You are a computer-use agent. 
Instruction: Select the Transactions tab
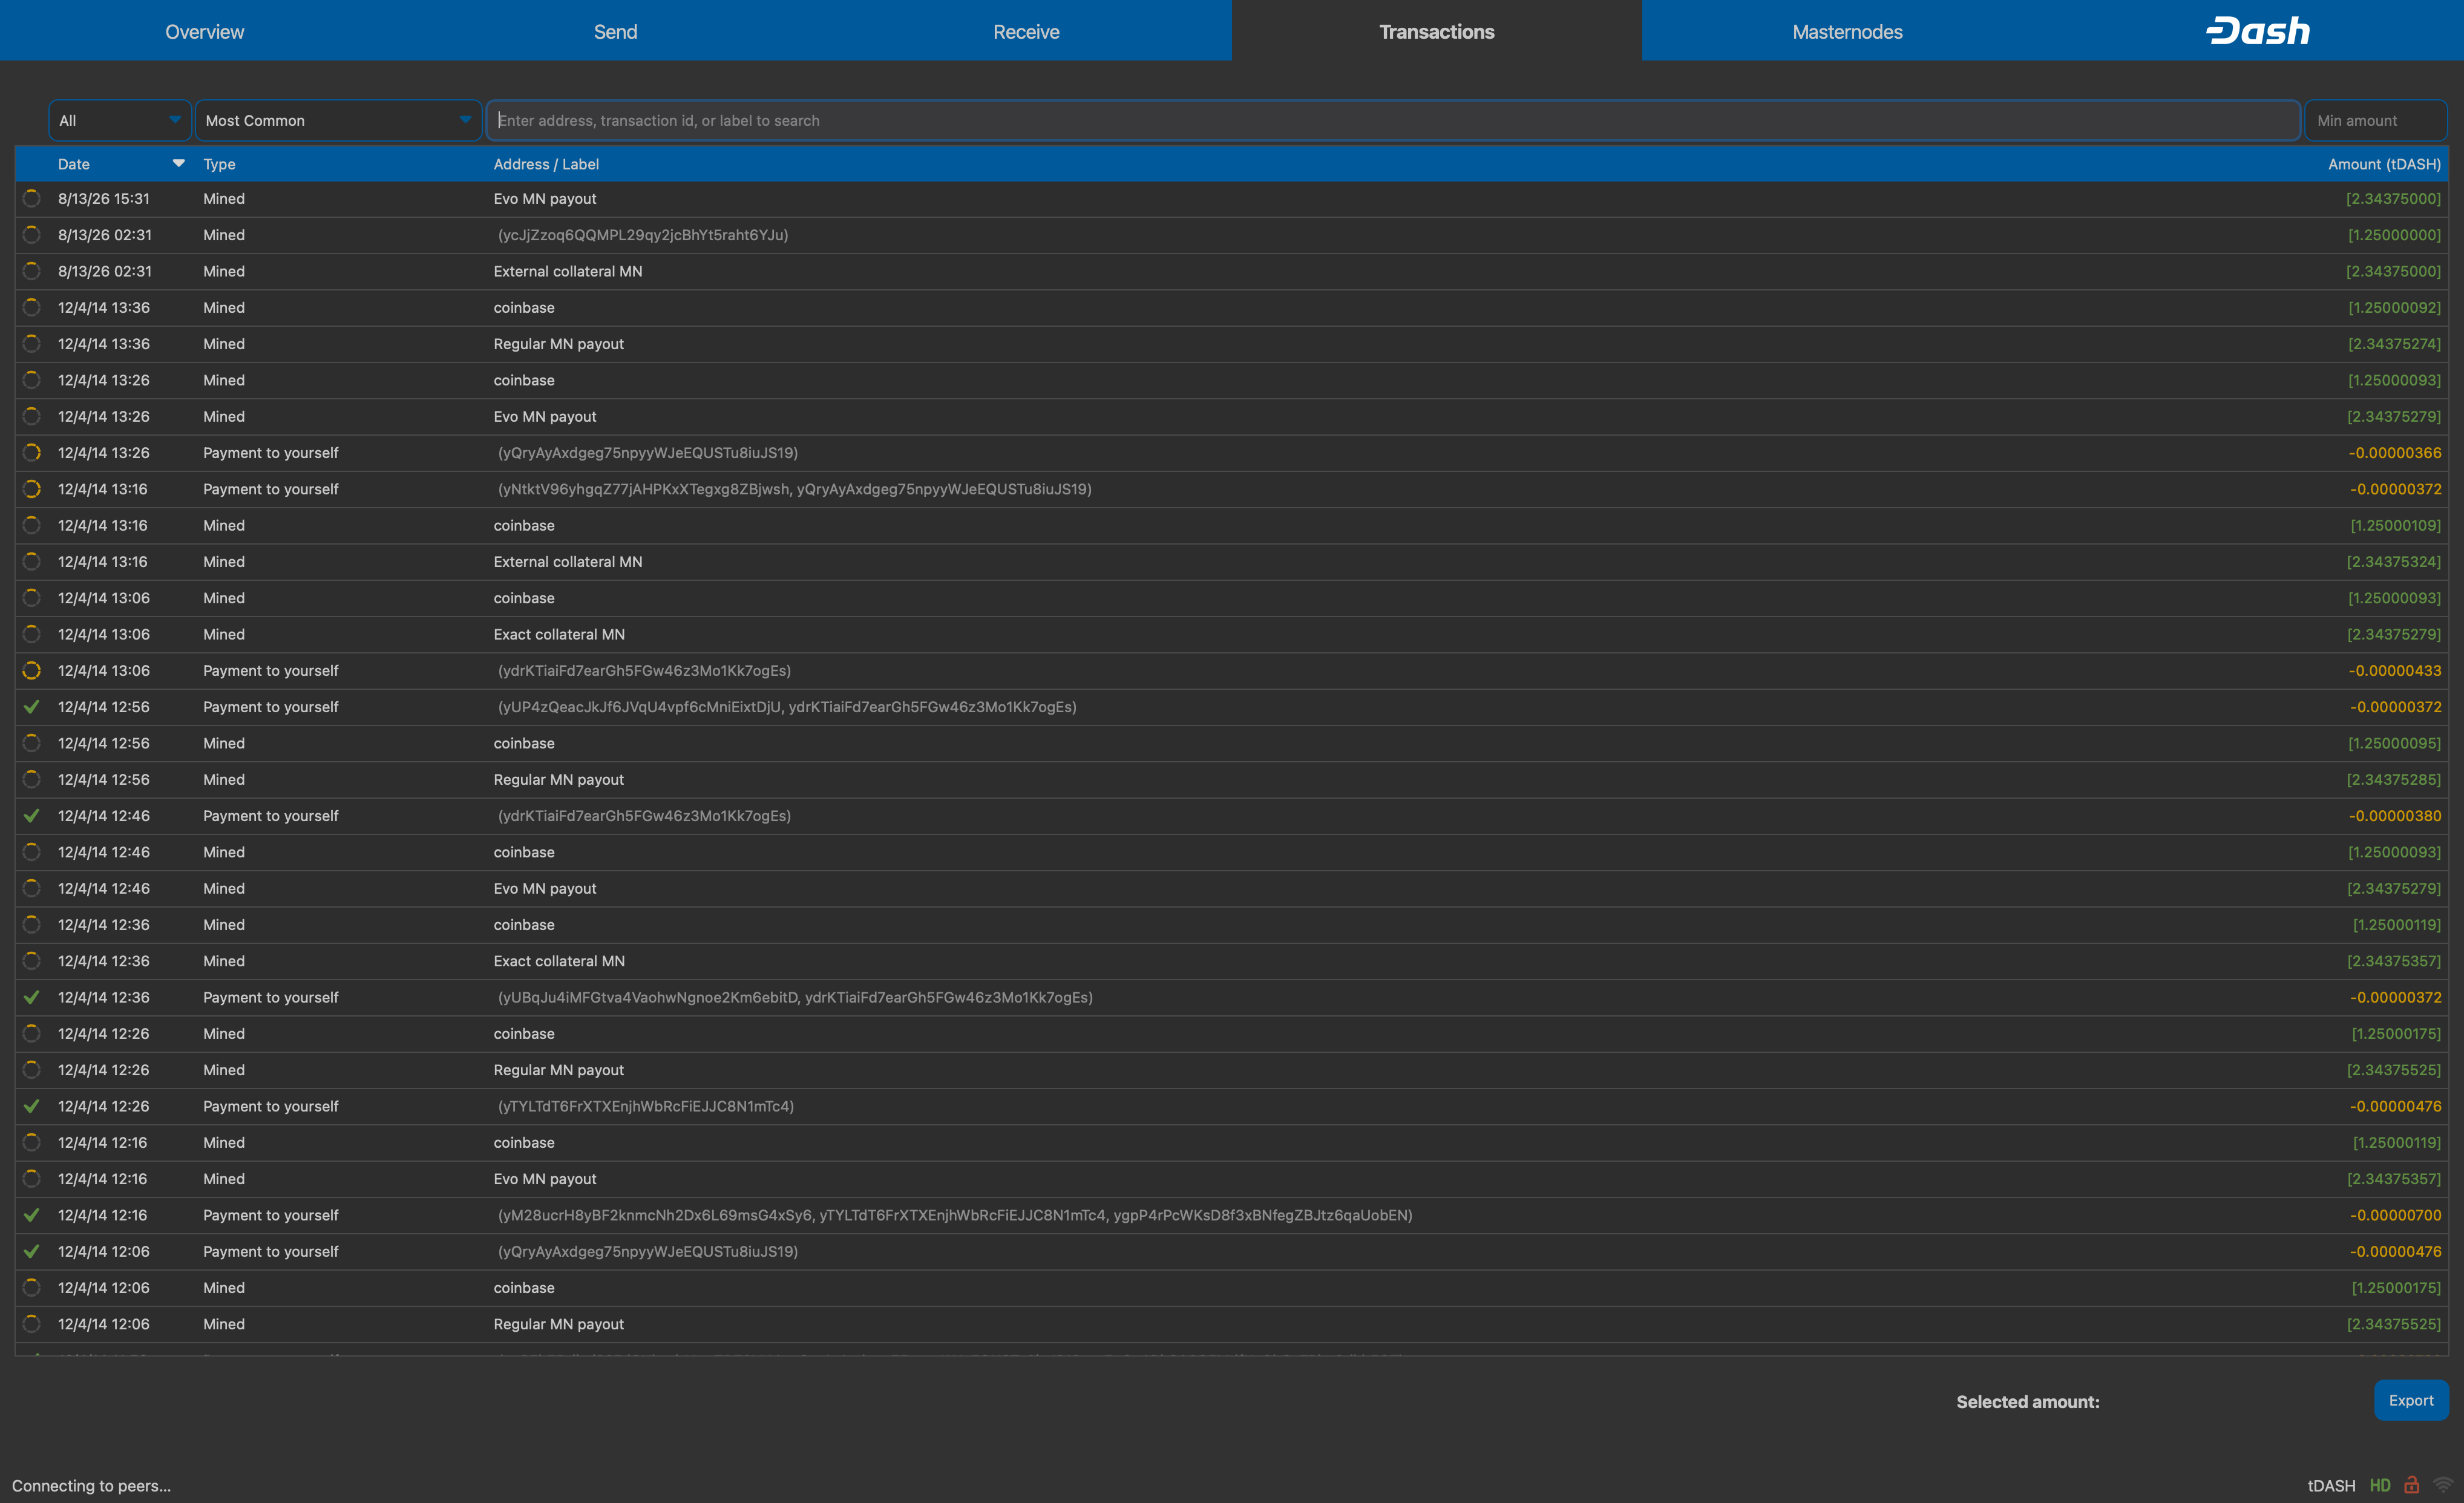tap(1437, 31)
